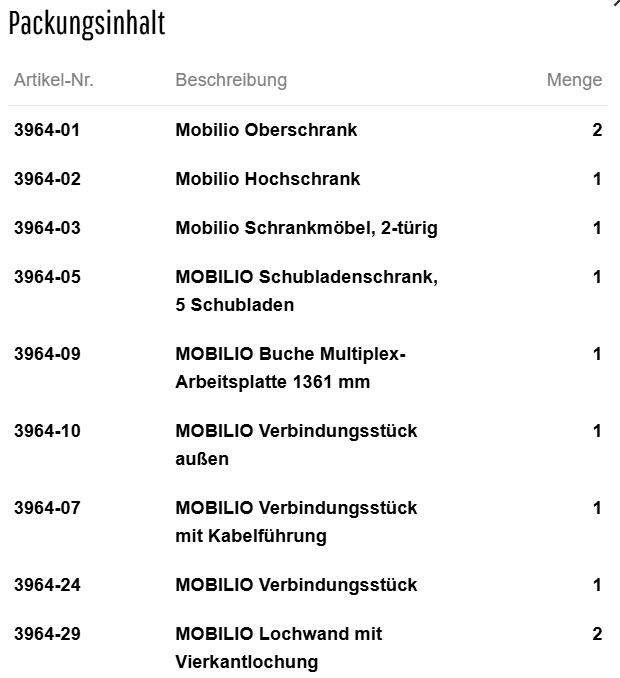
Task: Select article number 3964-10
Action: coord(47,431)
